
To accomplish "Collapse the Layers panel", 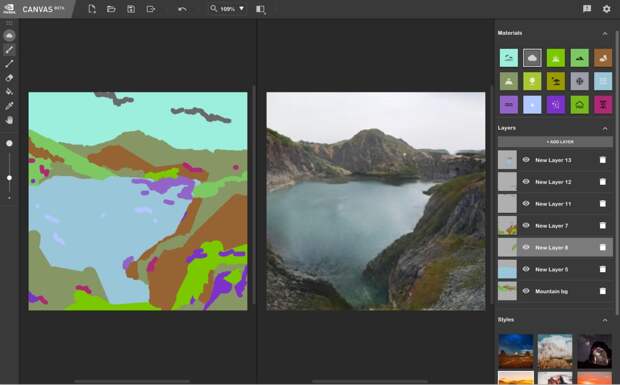I will (x=605, y=128).
